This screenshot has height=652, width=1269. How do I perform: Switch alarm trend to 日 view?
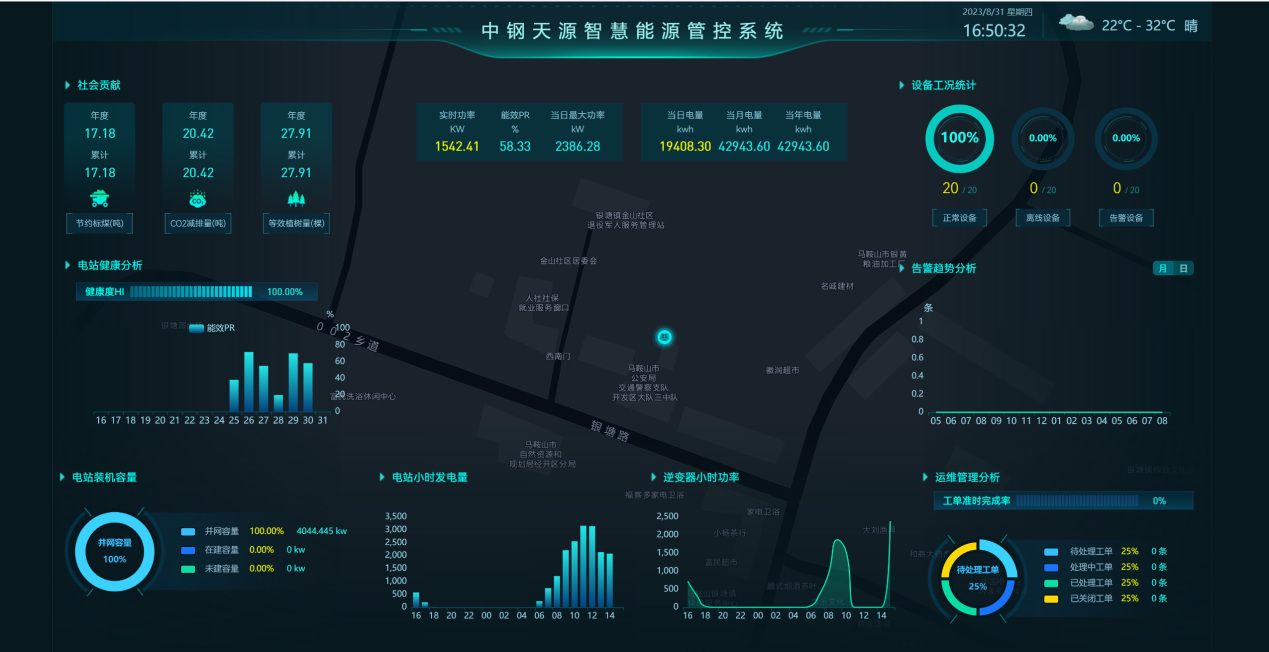[1183, 268]
